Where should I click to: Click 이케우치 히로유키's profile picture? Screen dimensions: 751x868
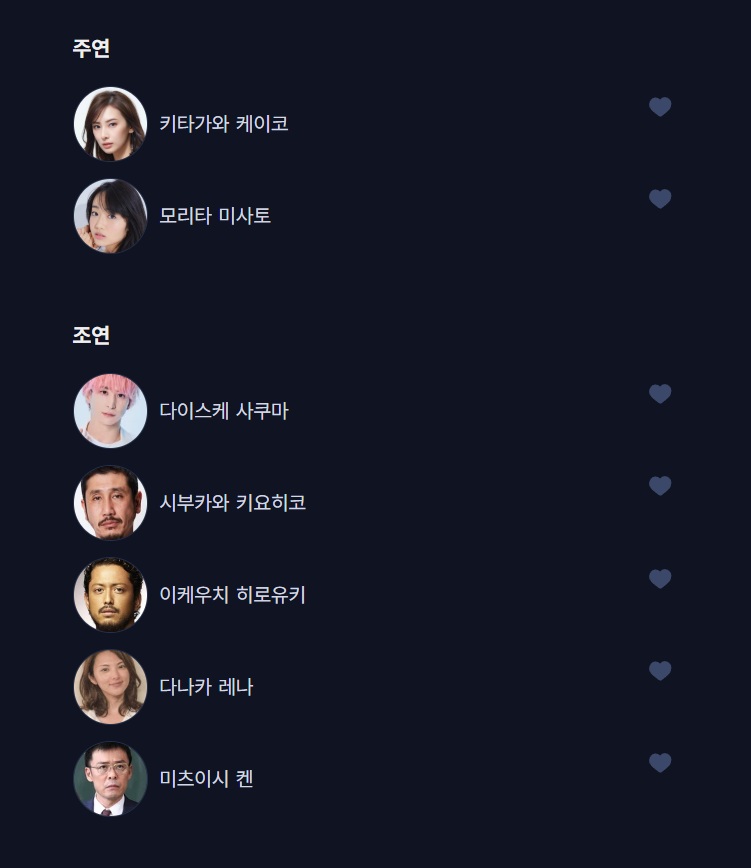tap(110, 595)
